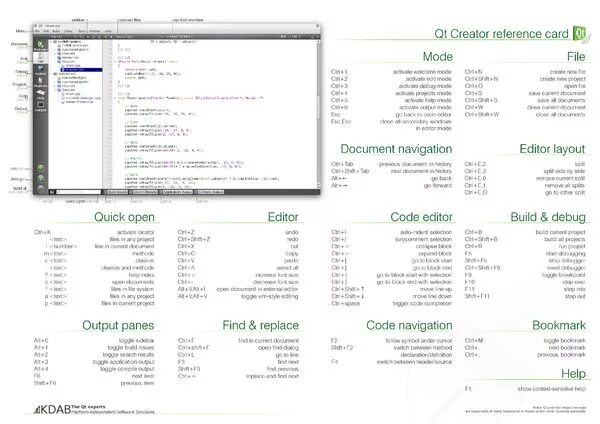Collapse the second project root in the tree
The image size is (600, 424).
click(51, 74)
